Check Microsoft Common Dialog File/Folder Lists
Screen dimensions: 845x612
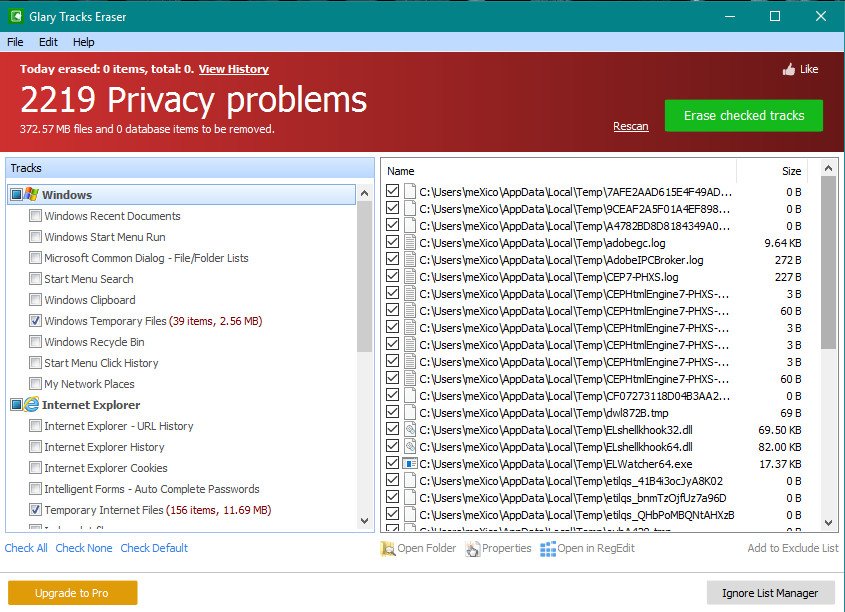pyautogui.click(x=35, y=258)
